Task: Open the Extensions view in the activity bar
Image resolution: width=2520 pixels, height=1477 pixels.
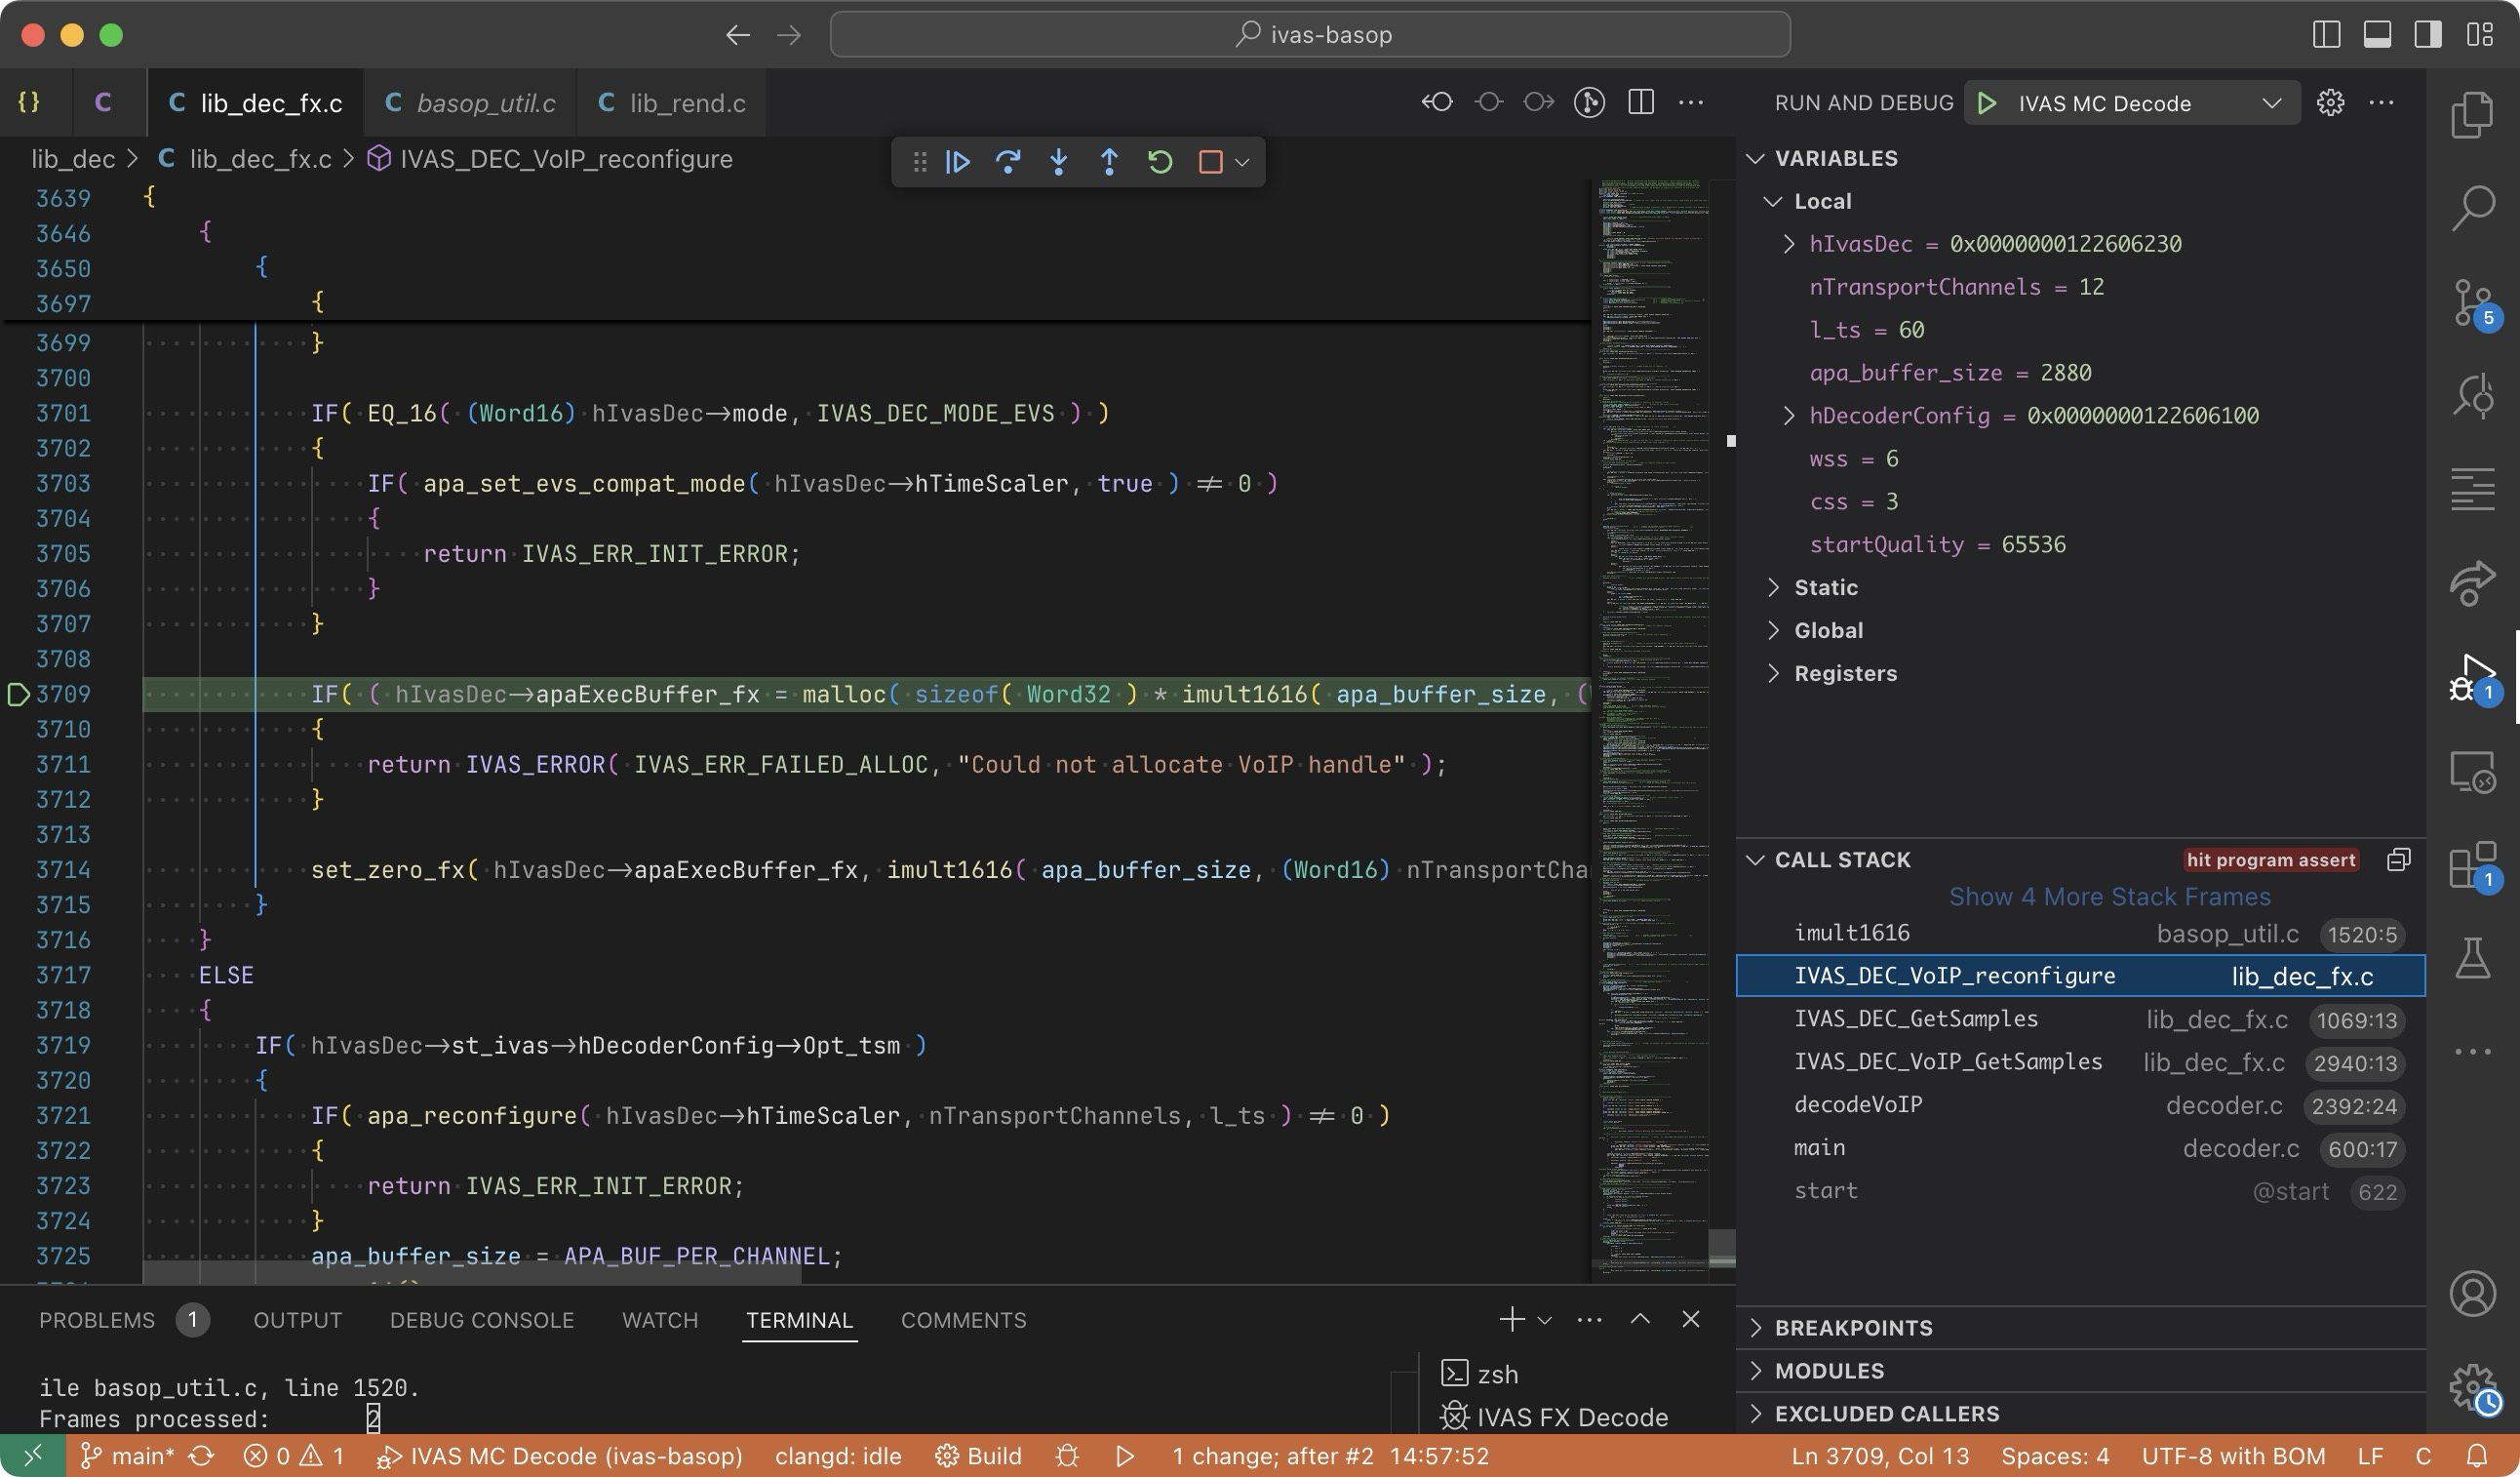Action: (x=2472, y=865)
